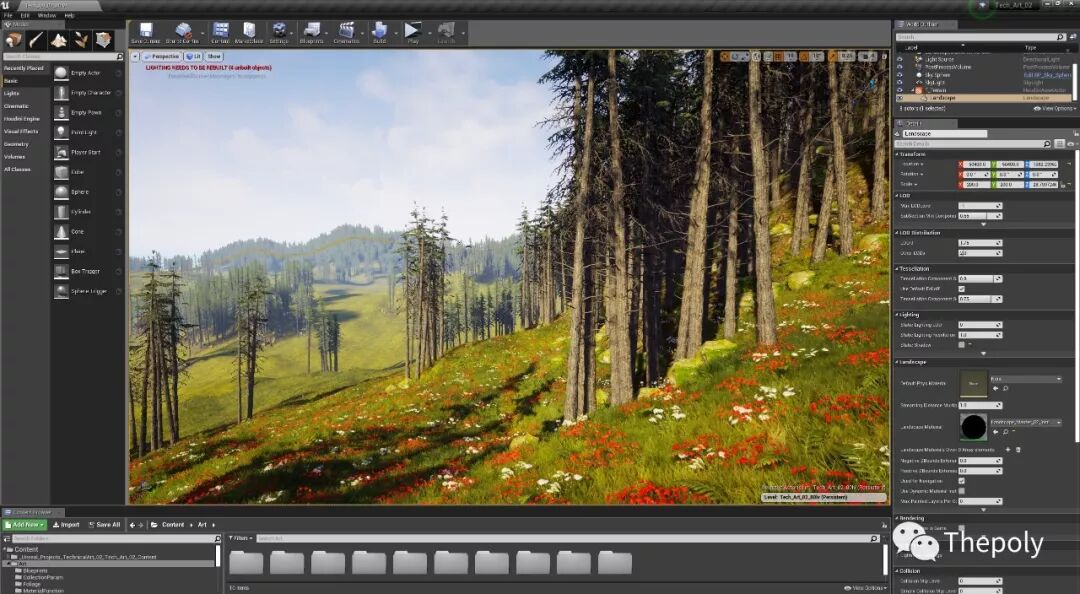Screen dimensions: 1080x594
Task: Open the File menu
Action: tap(8, 15)
